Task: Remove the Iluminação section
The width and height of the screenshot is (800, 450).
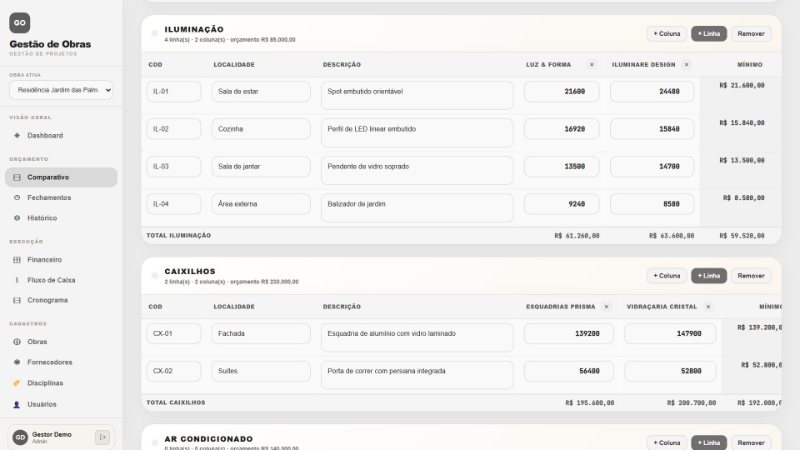Action: [x=751, y=34]
